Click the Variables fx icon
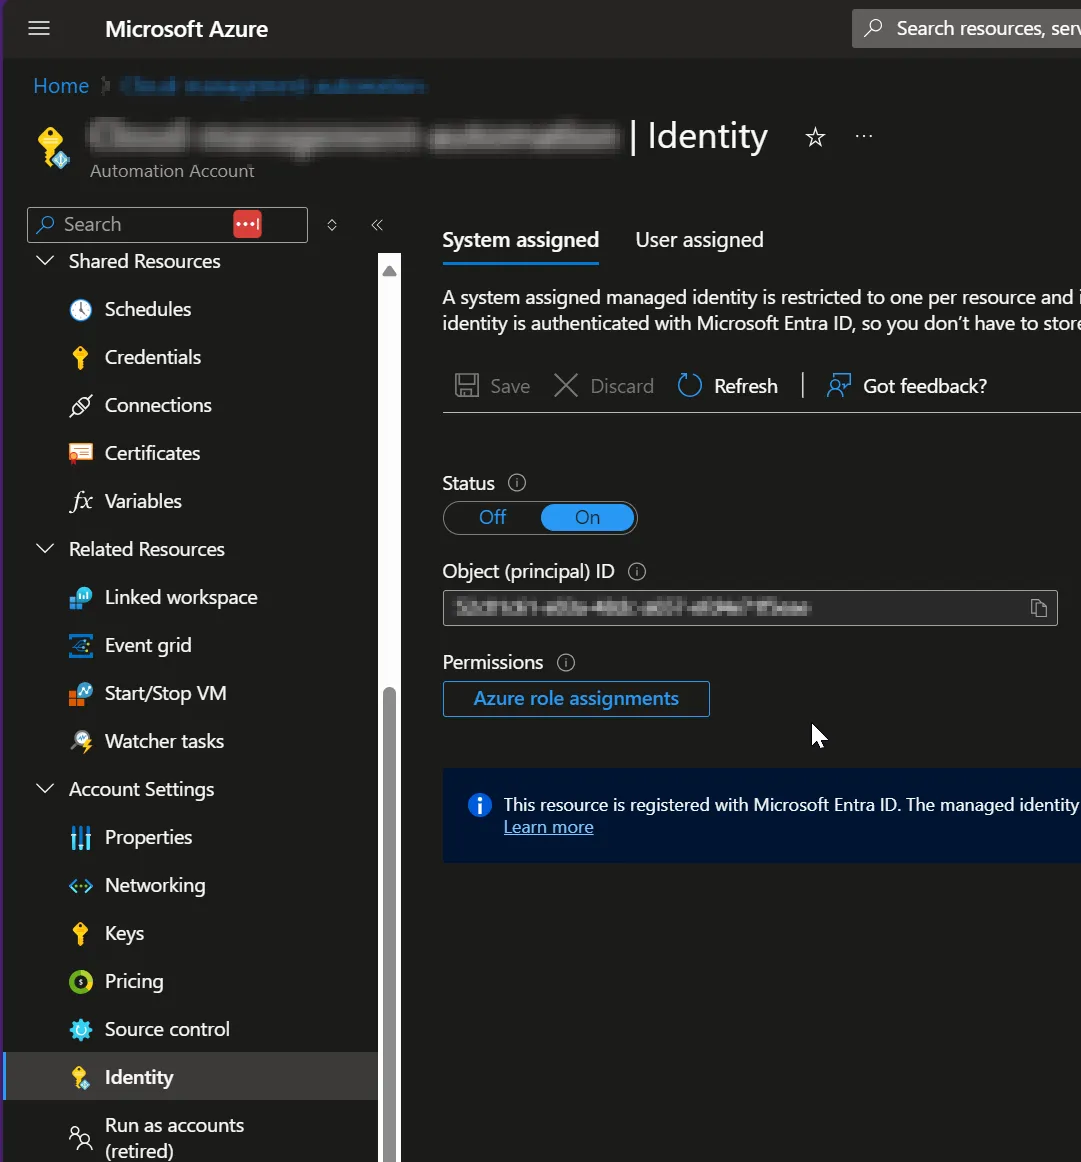 tap(81, 502)
